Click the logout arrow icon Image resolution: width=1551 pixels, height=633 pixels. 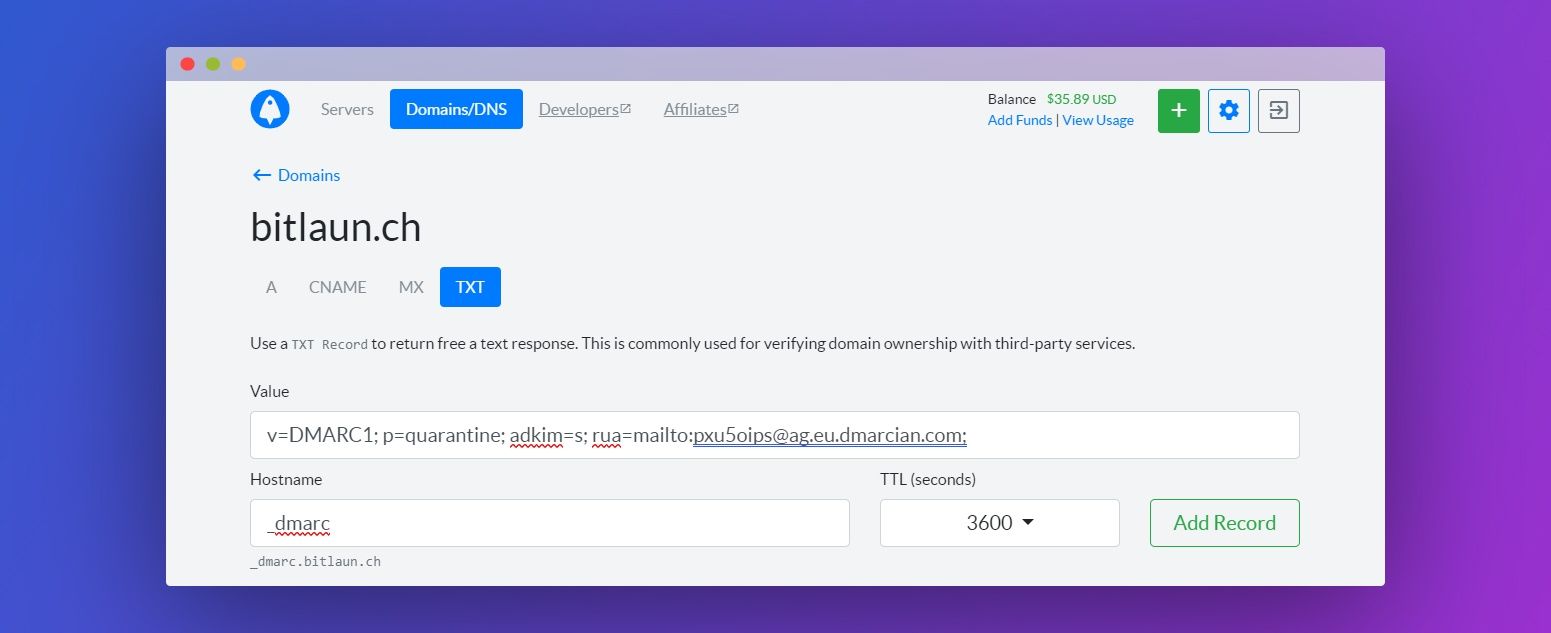coord(1279,110)
